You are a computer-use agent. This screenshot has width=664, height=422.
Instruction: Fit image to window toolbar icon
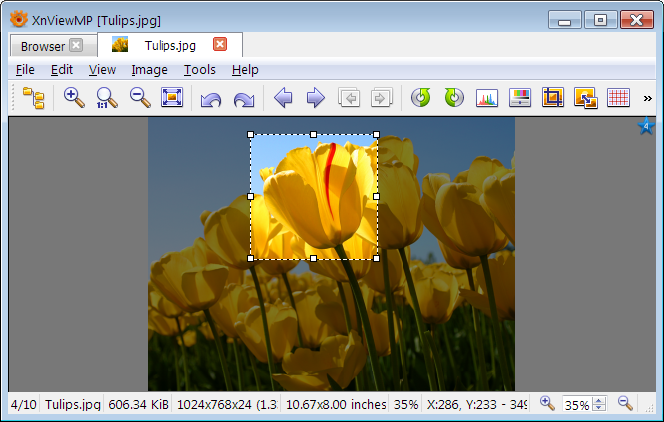click(172, 98)
